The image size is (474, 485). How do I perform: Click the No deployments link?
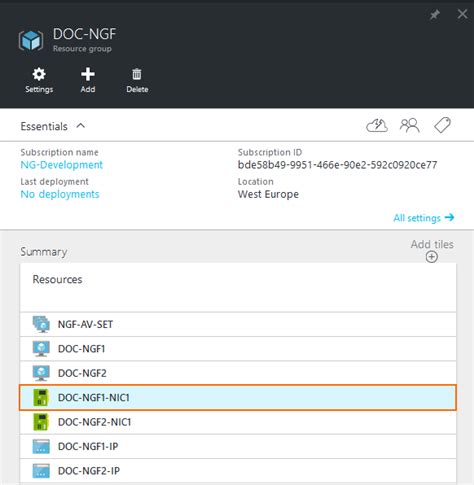(x=60, y=194)
